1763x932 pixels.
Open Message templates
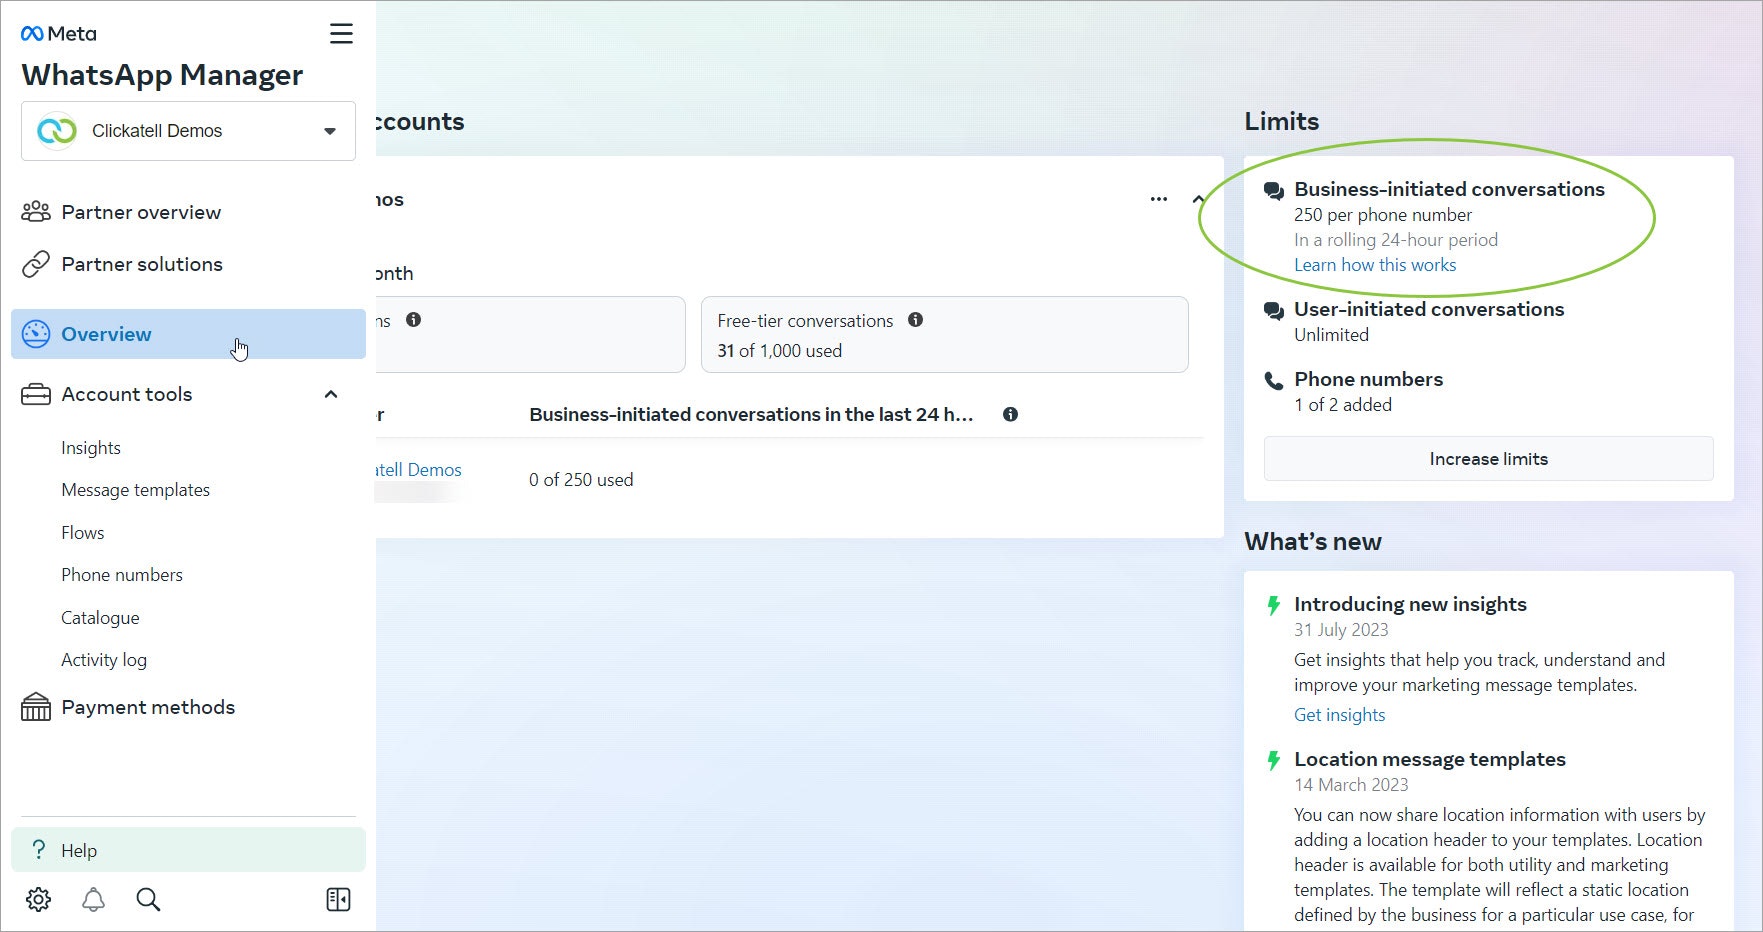point(136,490)
